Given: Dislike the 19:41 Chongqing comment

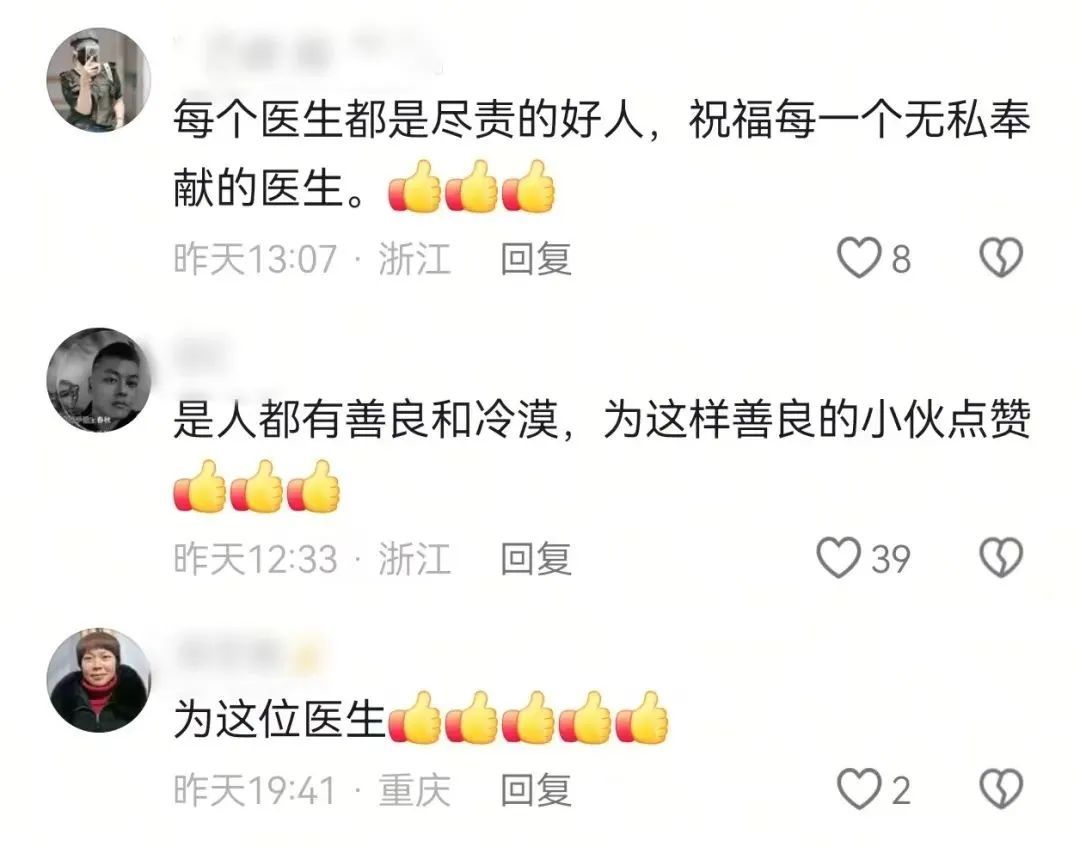Looking at the screenshot, I should [1001, 789].
